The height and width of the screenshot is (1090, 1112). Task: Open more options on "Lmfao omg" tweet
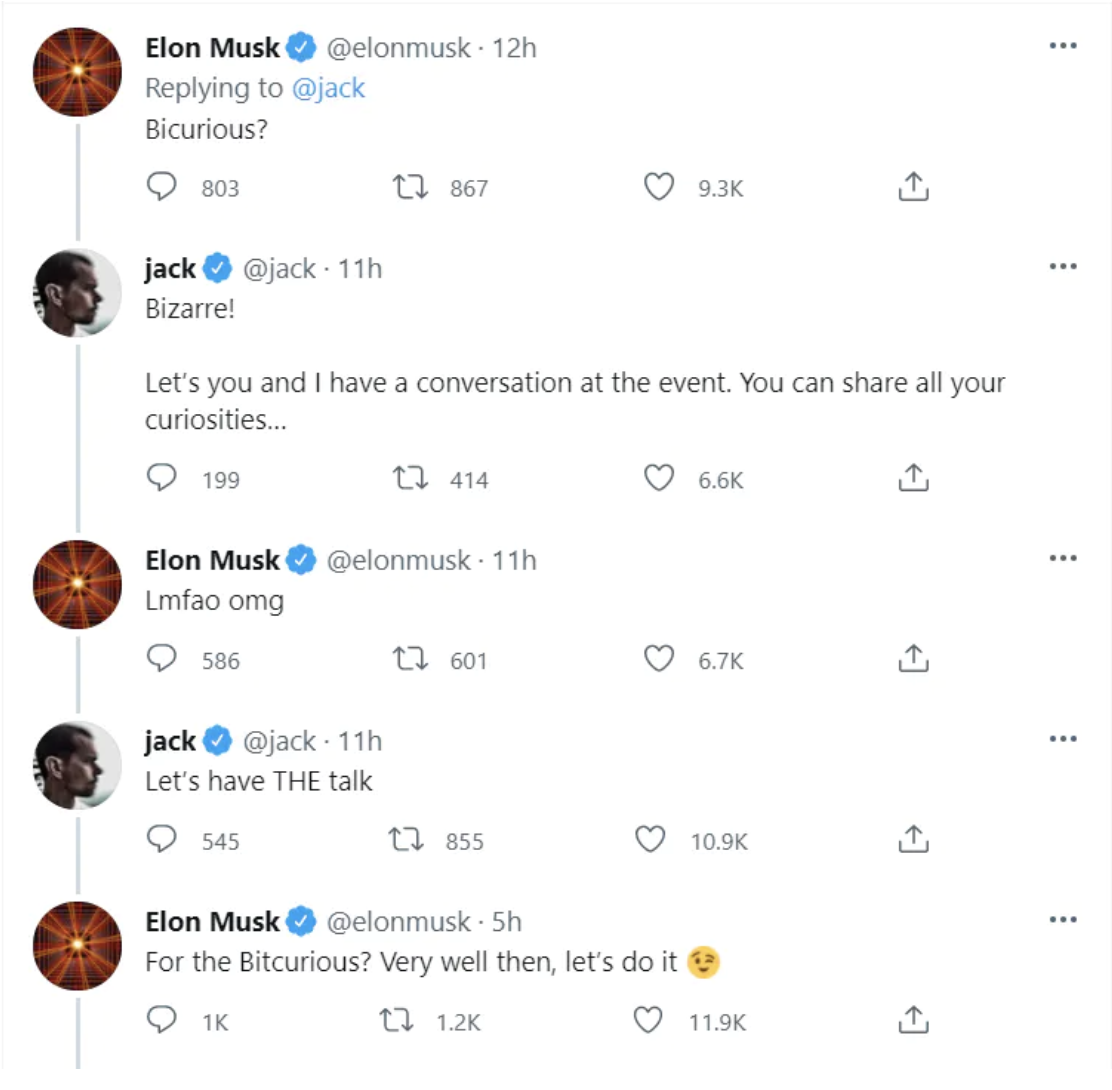coord(1063,559)
